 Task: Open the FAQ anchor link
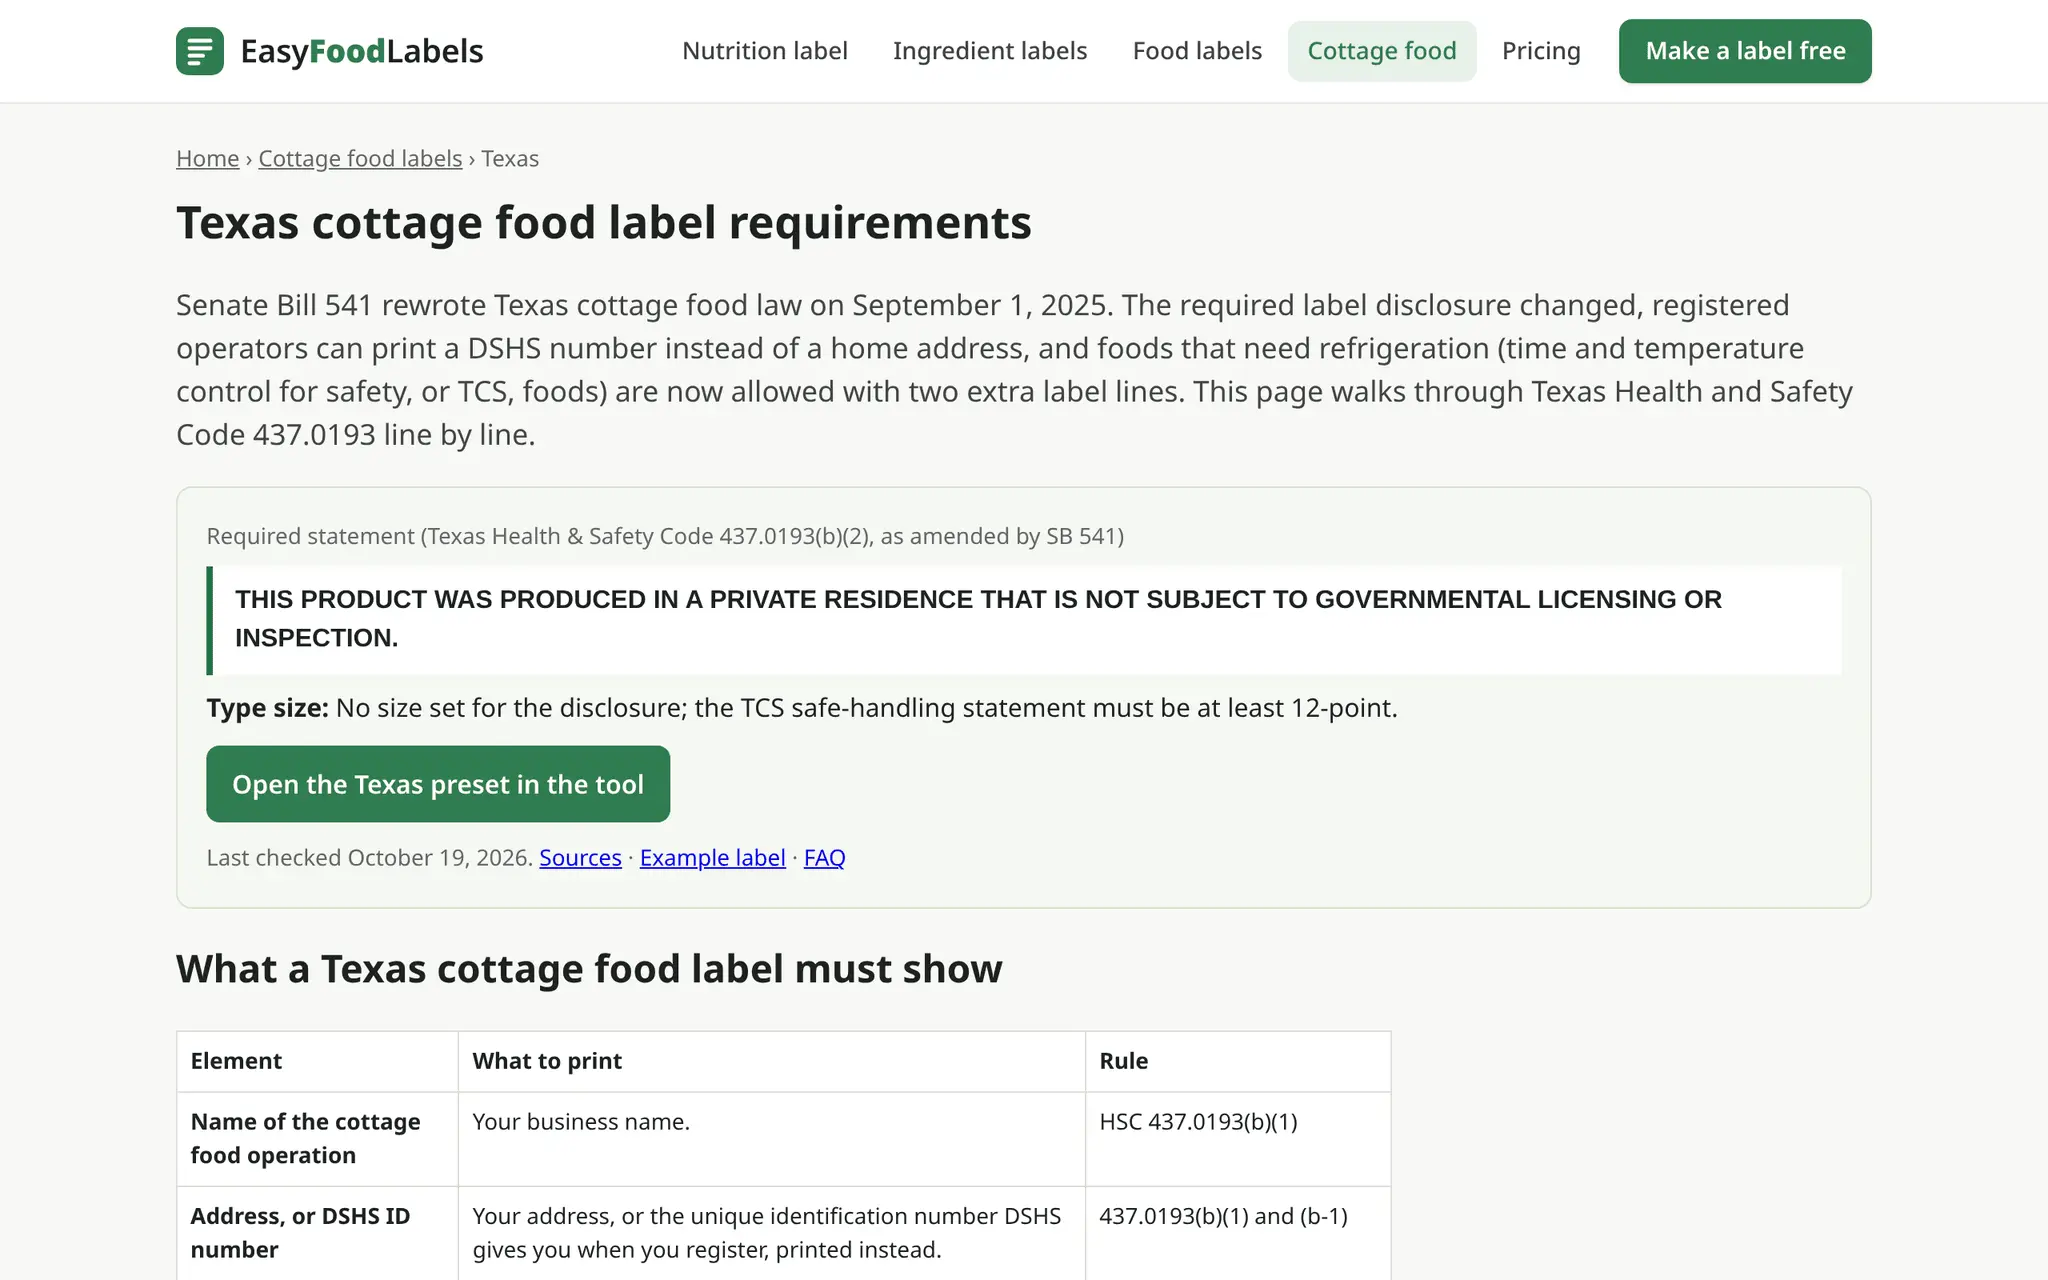click(x=824, y=858)
